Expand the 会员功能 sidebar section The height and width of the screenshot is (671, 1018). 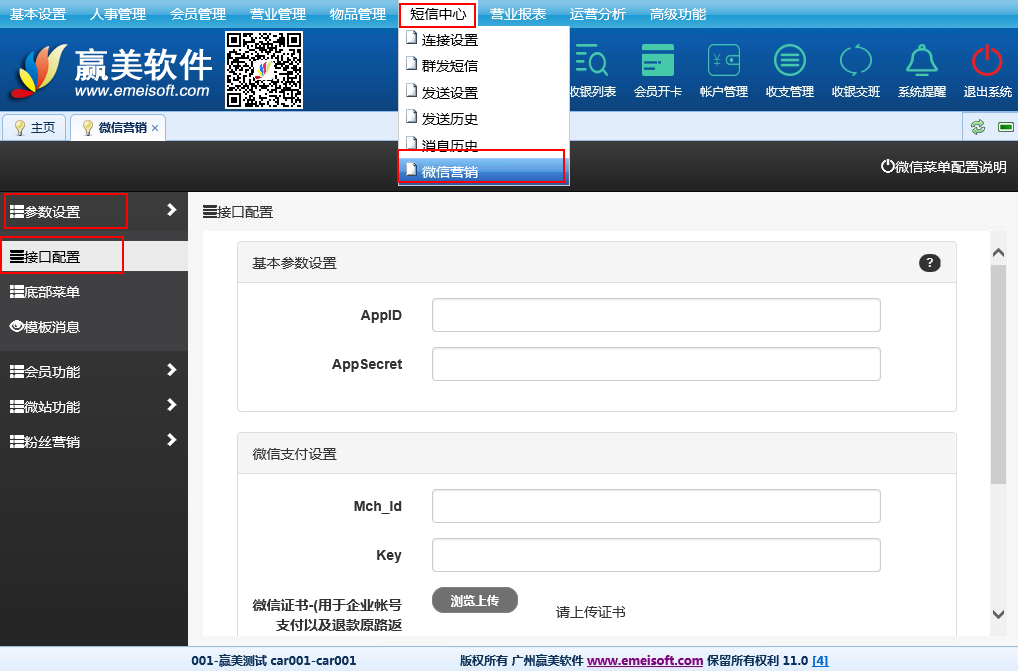click(94, 371)
